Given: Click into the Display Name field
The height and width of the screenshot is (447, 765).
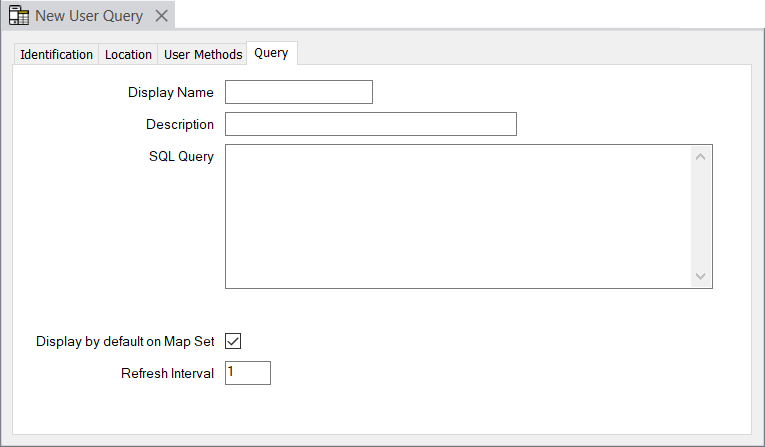Looking at the screenshot, I should (x=298, y=93).
